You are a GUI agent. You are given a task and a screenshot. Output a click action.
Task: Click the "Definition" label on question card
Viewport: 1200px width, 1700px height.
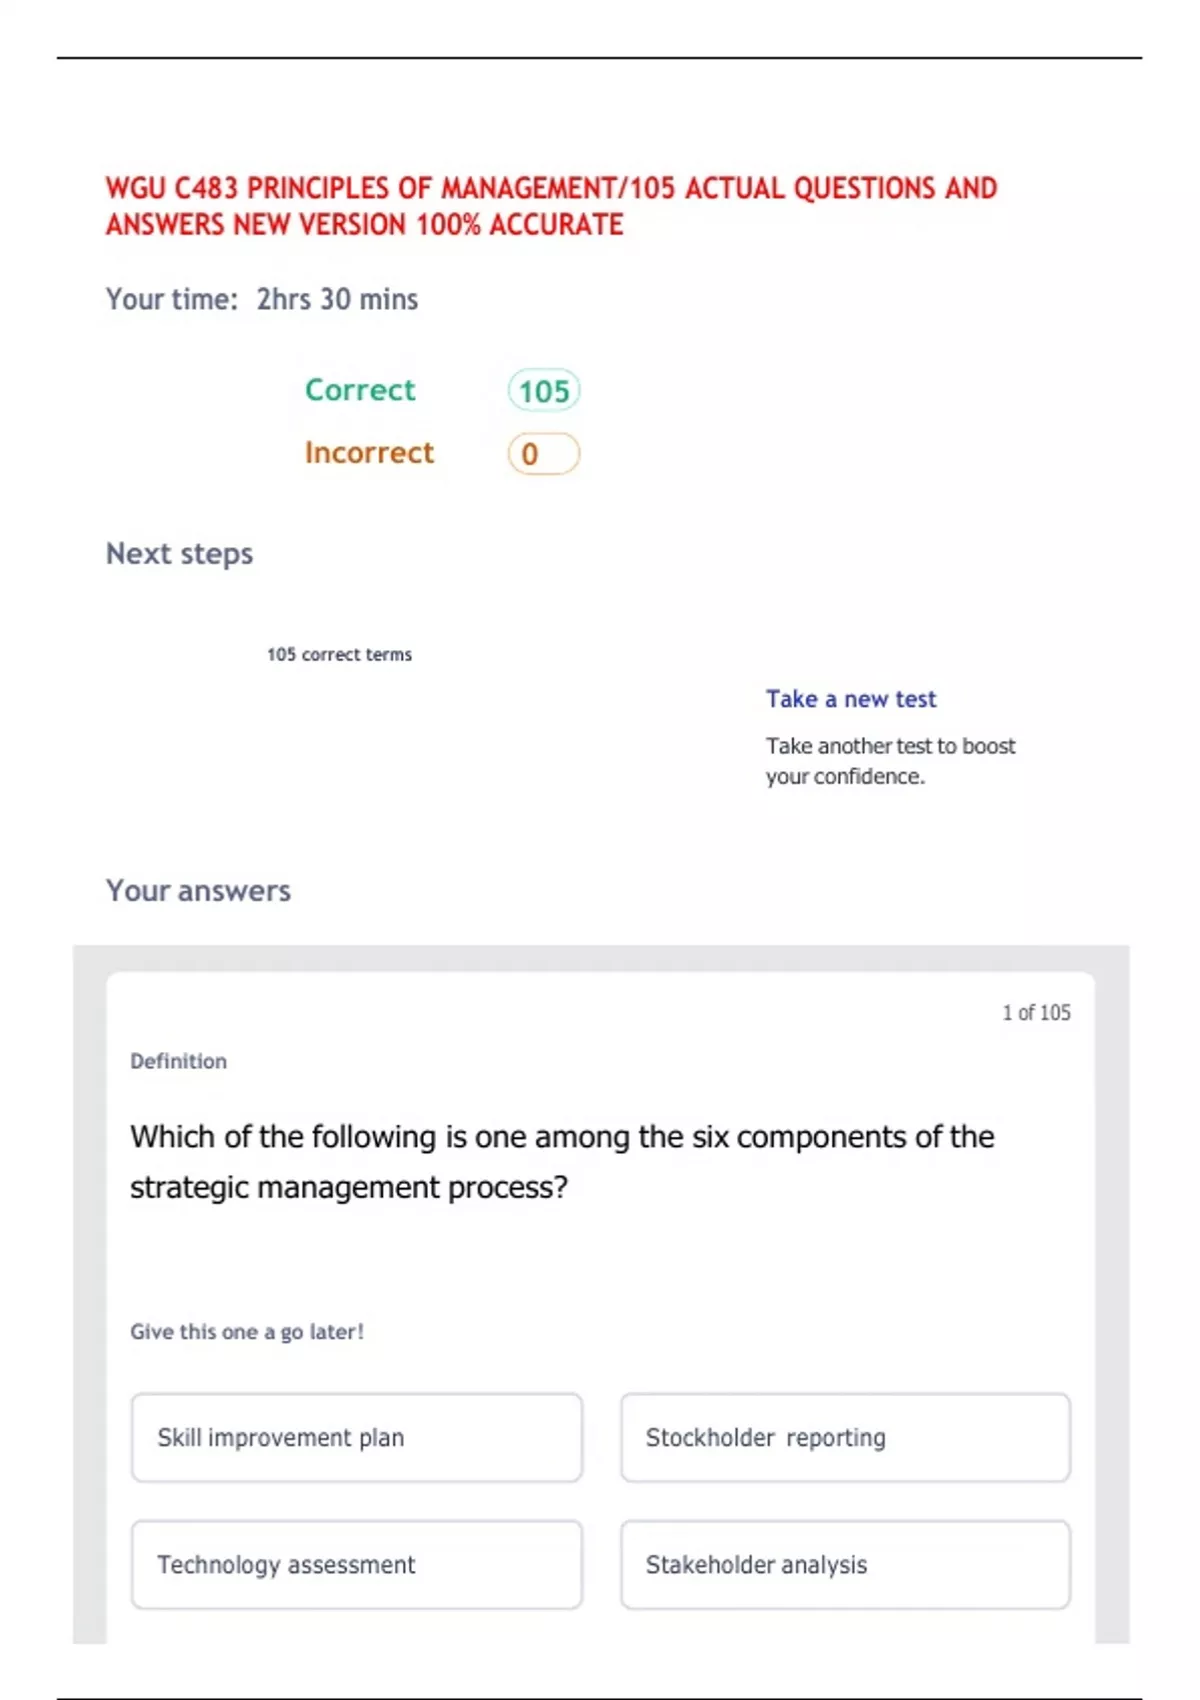click(178, 1061)
